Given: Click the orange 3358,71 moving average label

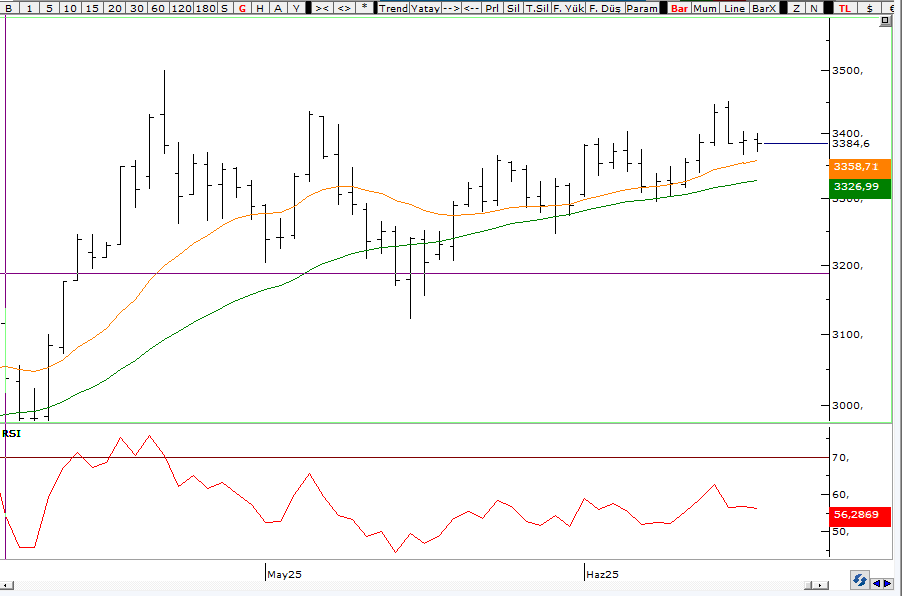Looking at the screenshot, I should [859, 167].
